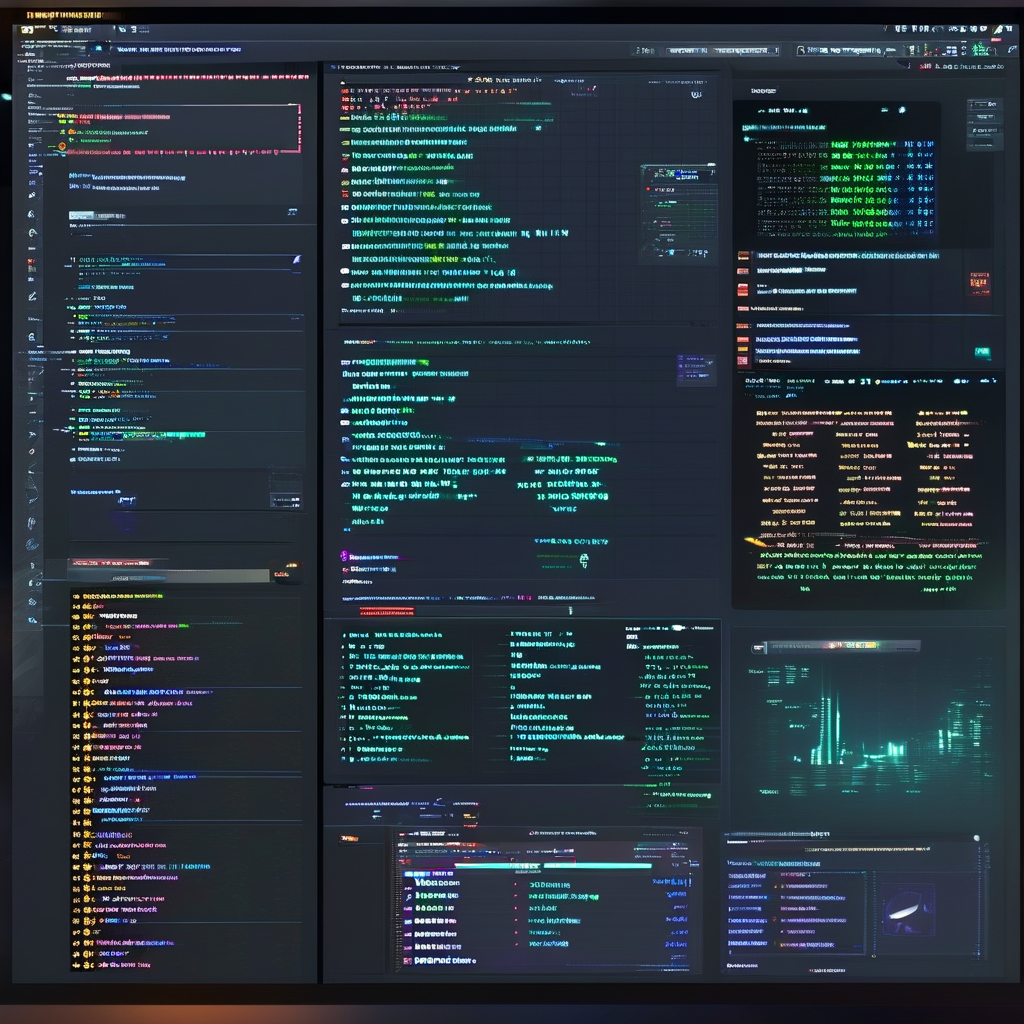The height and width of the screenshot is (1024, 1024).
Task: Click the purple circle icon in the center panel
Action: click(344, 556)
